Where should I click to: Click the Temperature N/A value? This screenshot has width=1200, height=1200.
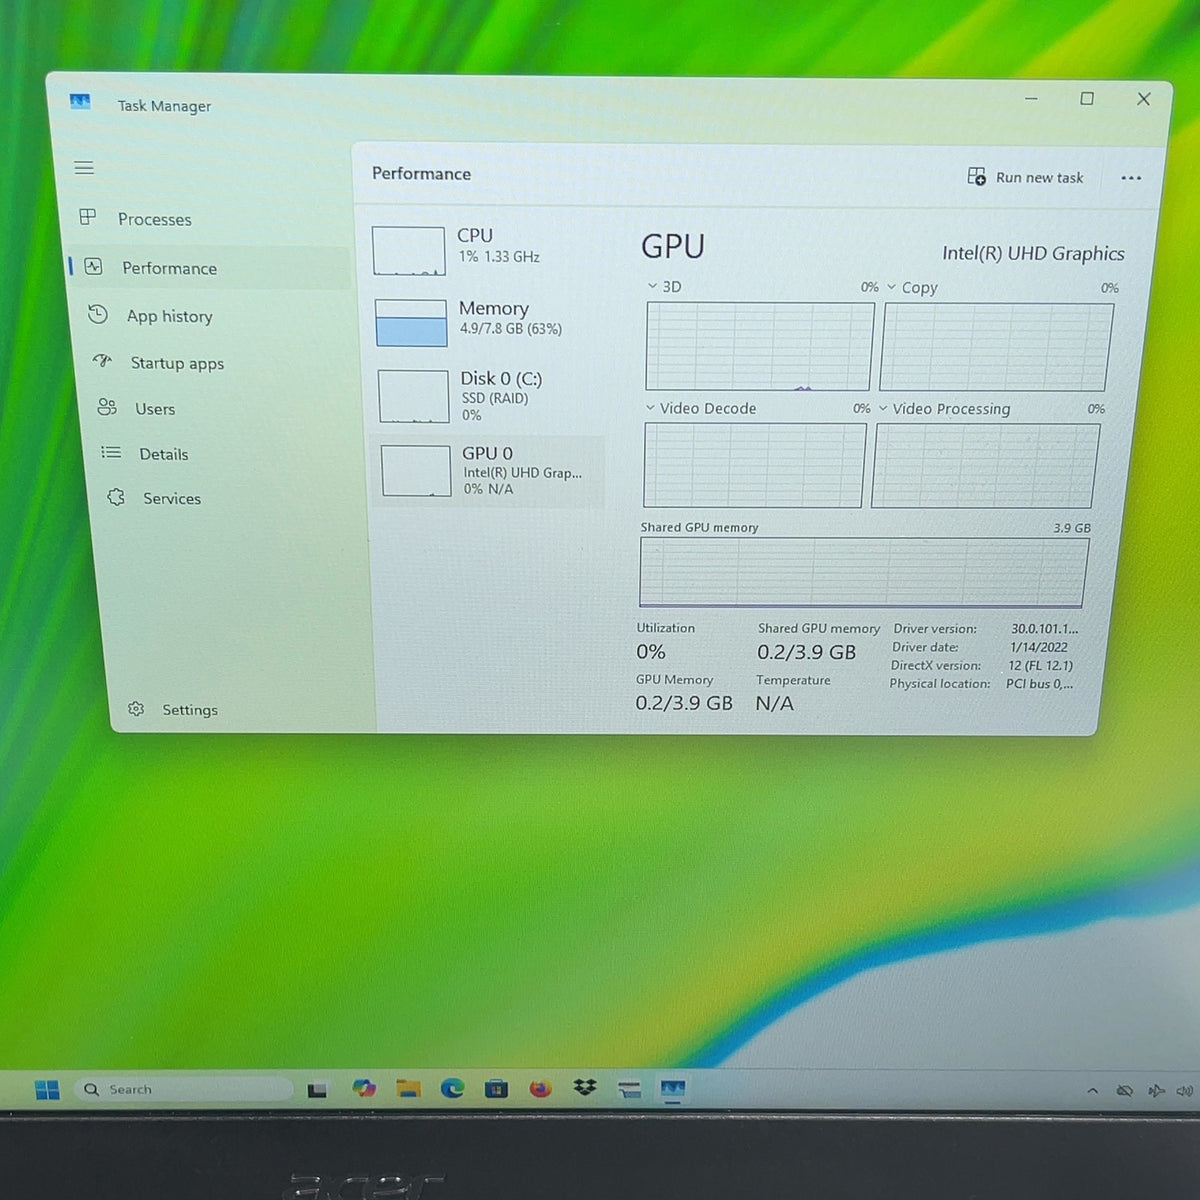click(775, 703)
